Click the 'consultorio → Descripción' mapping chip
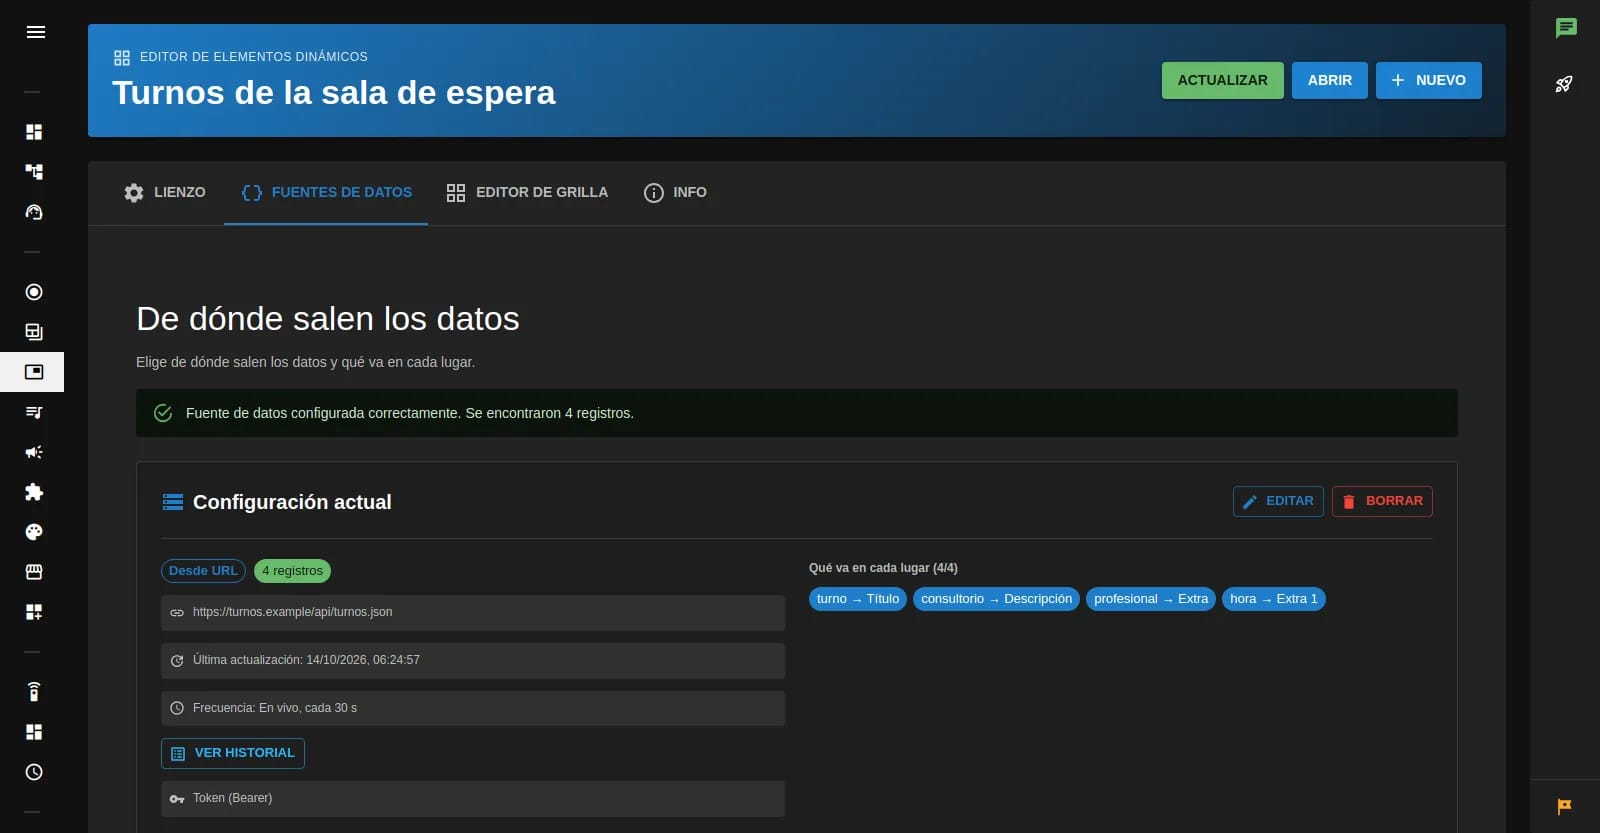The width and height of the screenshot is (1600, 833). pyautogui.click(x=996, y=599)
